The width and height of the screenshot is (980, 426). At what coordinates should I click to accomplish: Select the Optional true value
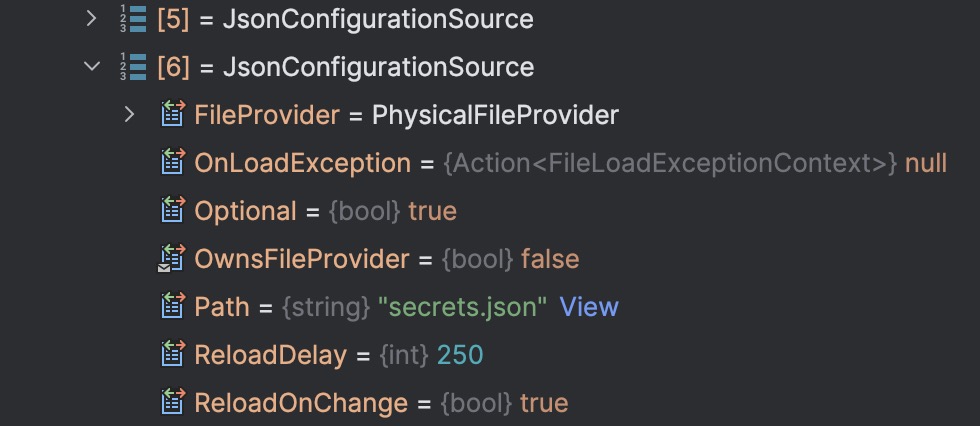432,211
